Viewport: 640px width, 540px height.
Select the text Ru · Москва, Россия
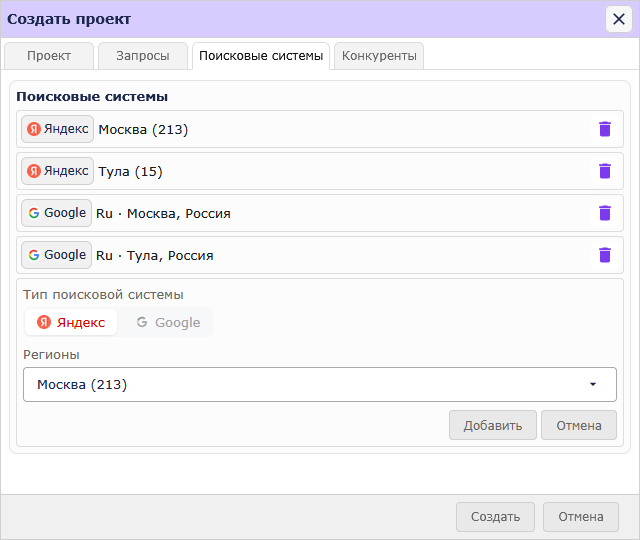[x=163, y=213]
